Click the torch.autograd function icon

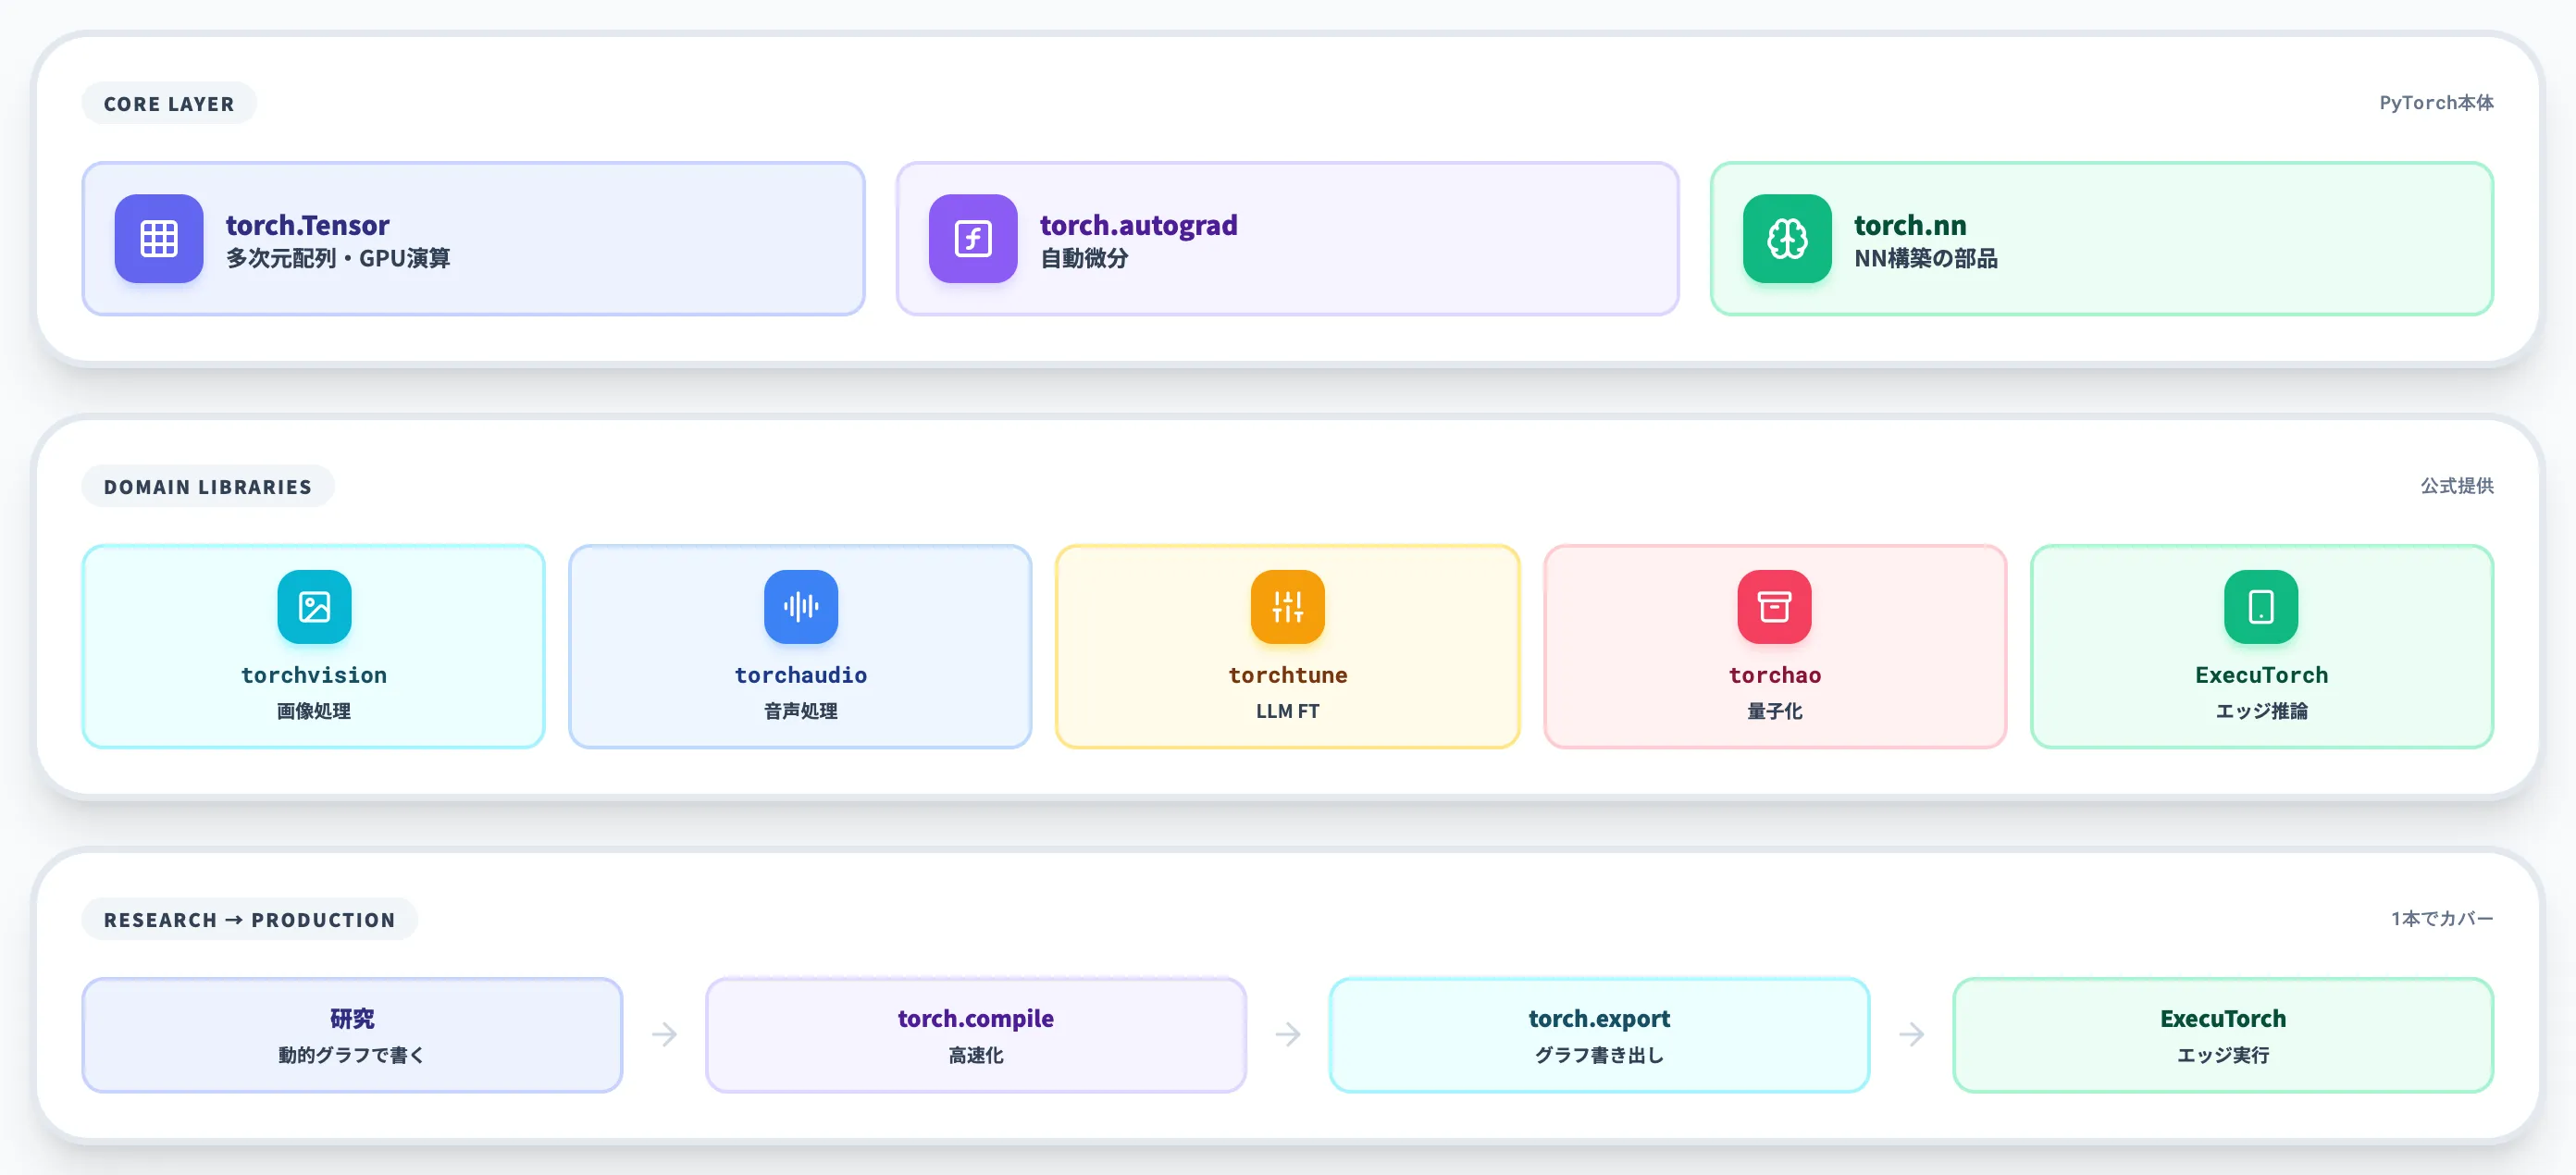[973, 239]
